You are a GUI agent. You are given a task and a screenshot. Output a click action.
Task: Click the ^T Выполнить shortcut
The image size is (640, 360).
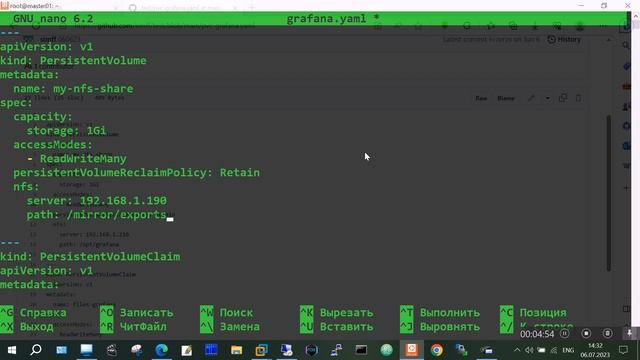coord(440,313)
